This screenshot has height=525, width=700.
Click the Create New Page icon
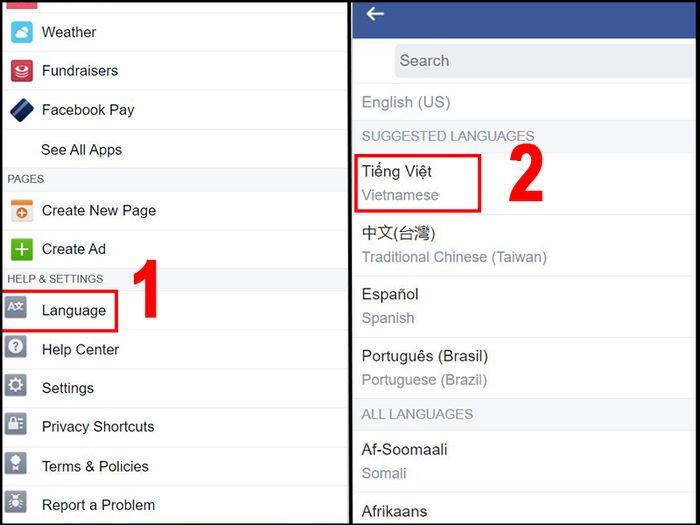click(x=21, y=211)
